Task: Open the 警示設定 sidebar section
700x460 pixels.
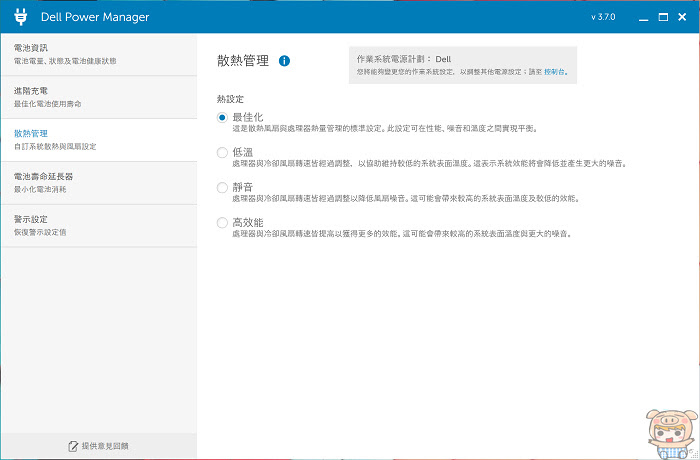Action: coord(99,226)
